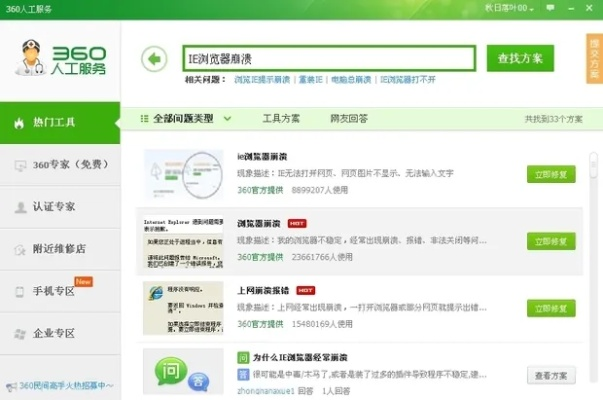Switch to 工具方案 tab
This screenshot has width=603, height=400.
pyautogui.click(x=281, y=118)
